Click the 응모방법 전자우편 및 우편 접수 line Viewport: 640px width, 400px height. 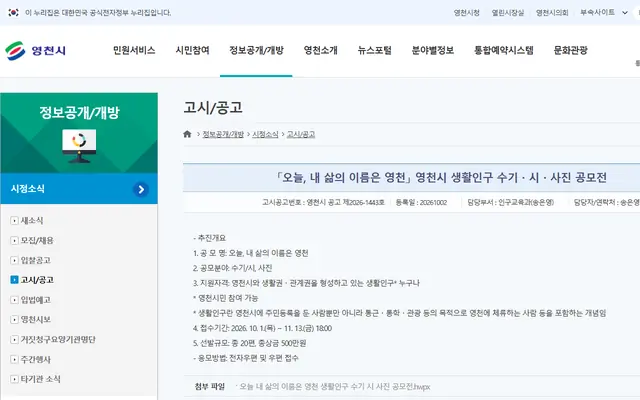coord(246,358)
